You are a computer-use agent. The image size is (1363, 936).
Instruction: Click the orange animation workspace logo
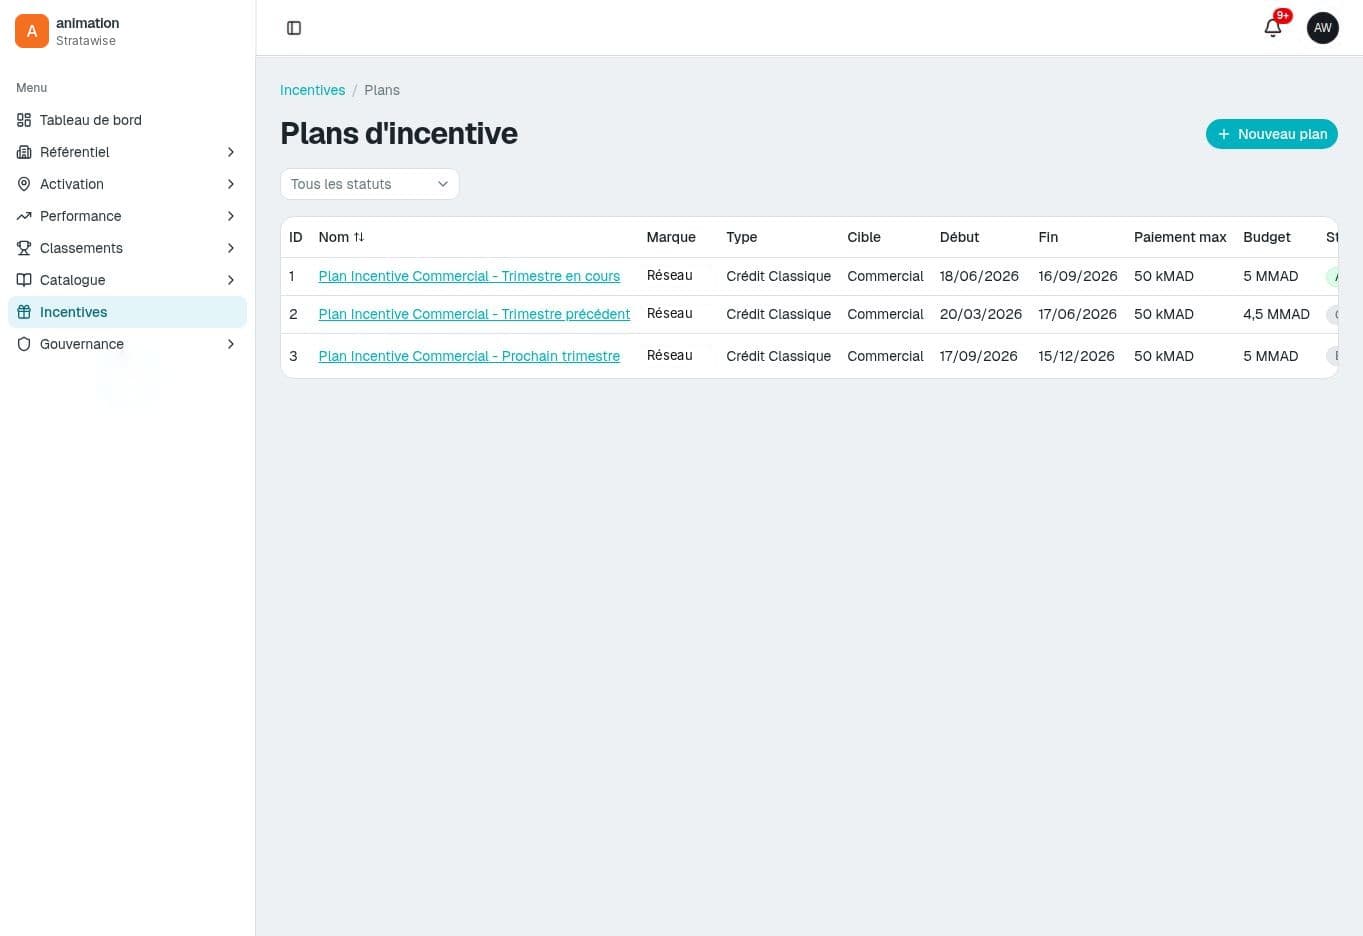pyautogui.click(x=32, y=31)
